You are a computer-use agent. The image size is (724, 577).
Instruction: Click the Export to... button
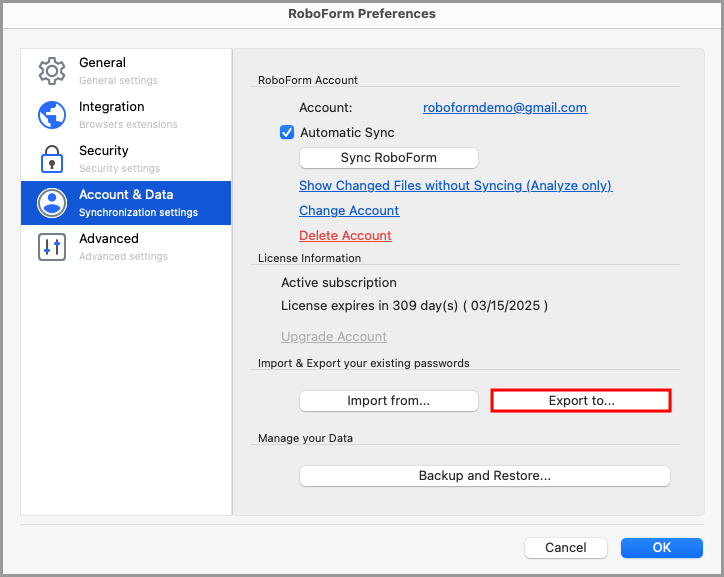click(x=581, y=401)
